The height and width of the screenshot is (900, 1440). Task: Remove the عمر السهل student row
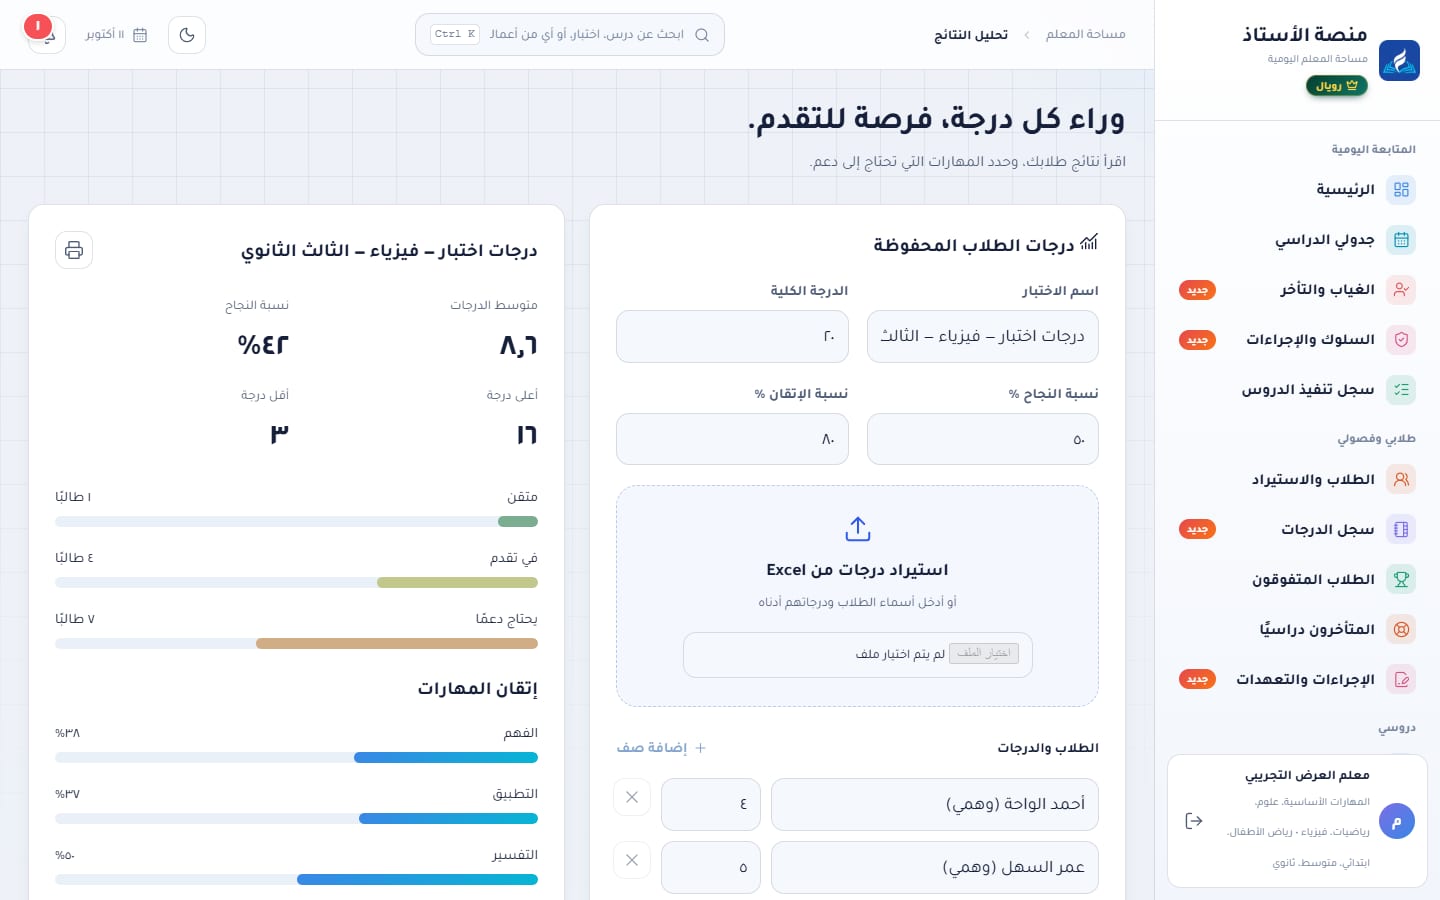(x=632, y=860)
